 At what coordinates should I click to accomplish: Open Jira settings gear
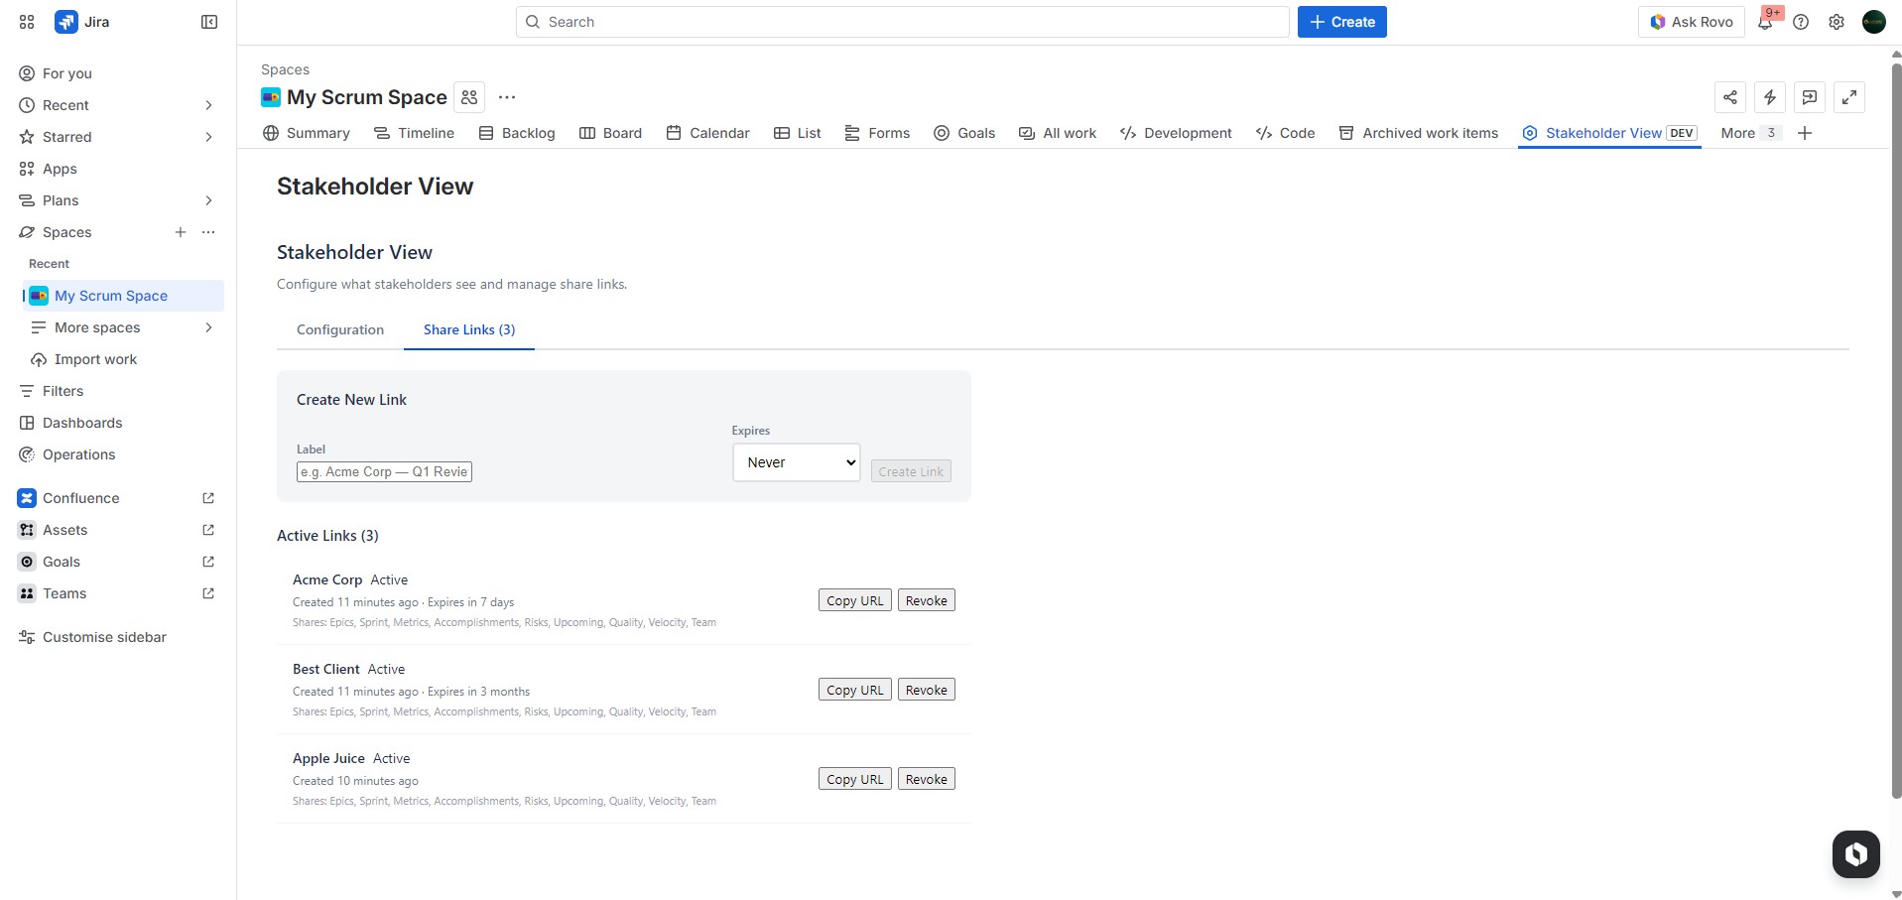pyautogui.click(x=1836, y=21)
